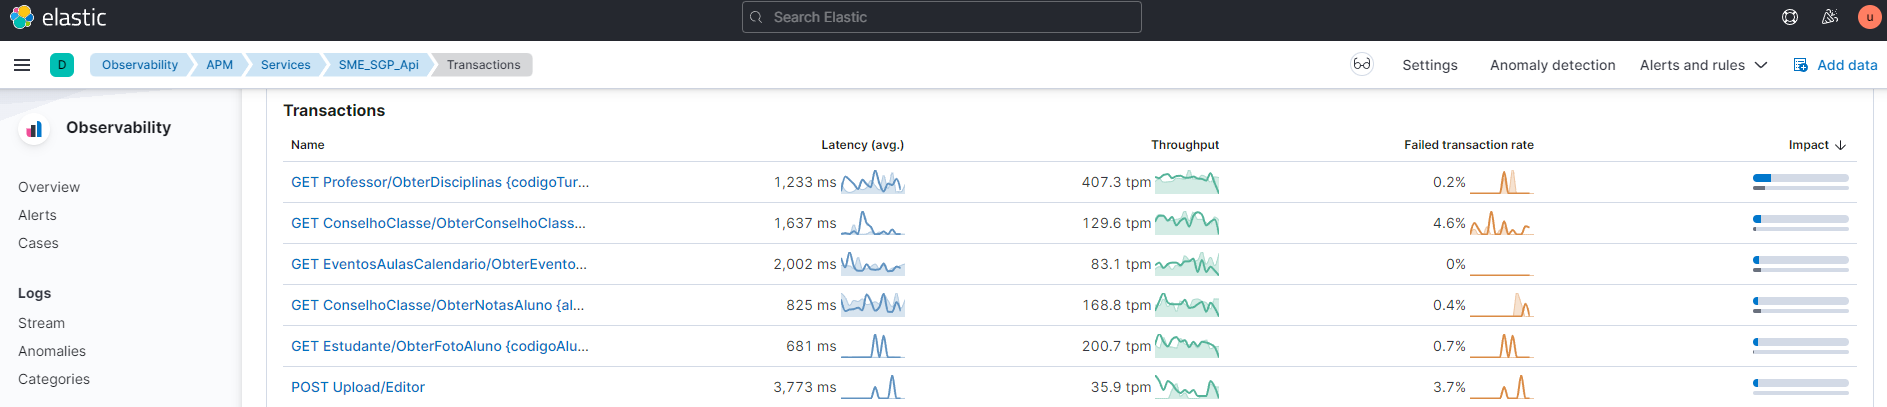The width and height of the screenshot is (1887, 407).
Task: Open the hamburger navigation menu
Action: click(x=22, y=65)
